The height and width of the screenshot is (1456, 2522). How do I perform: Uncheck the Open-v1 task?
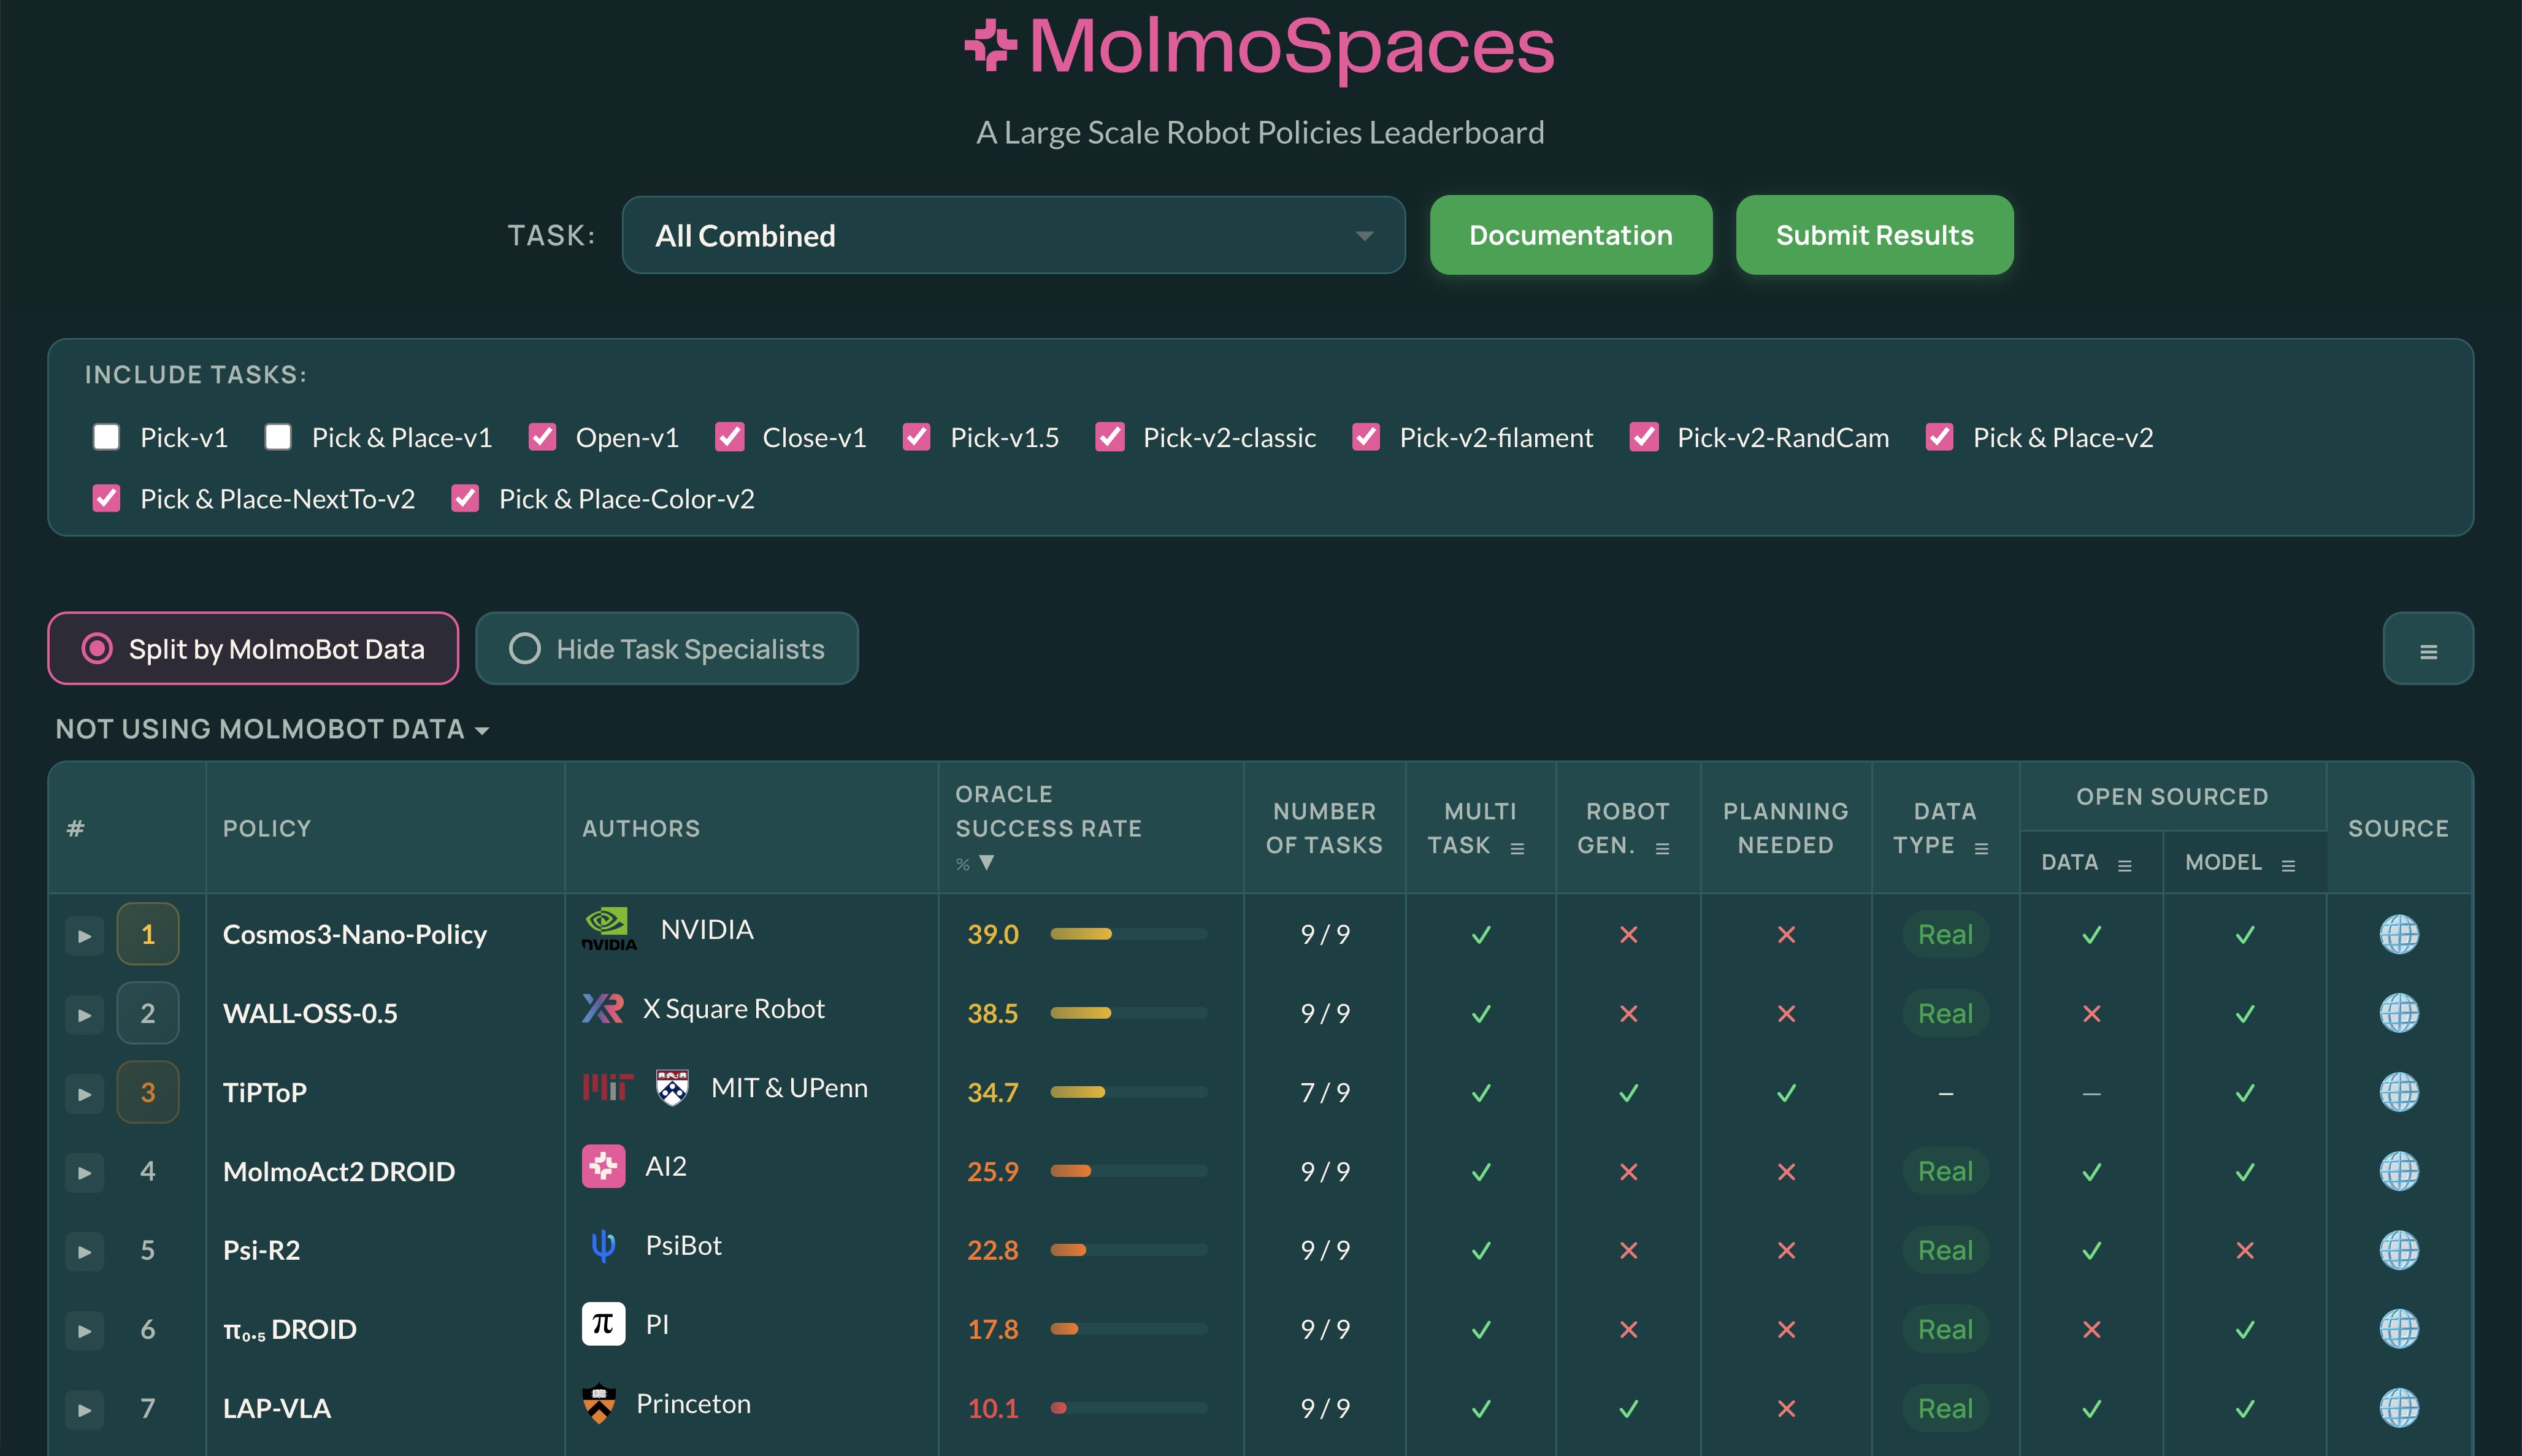[542, 437]
